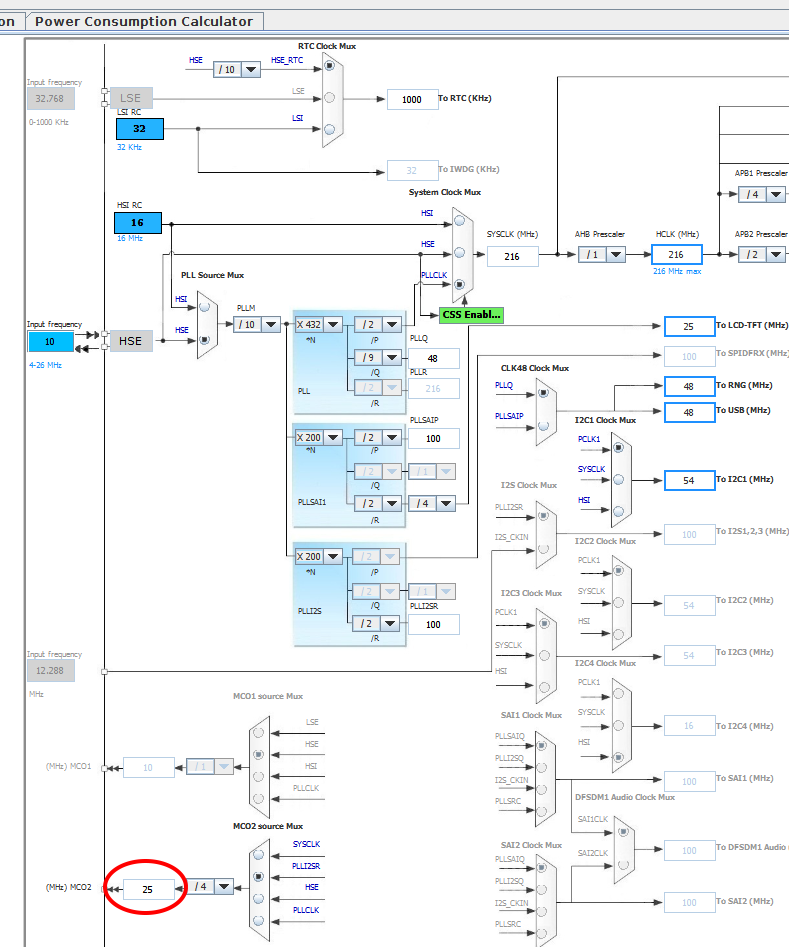Open the MCO2 /4 divider dropdown
Viewport: 789px width, 947px height.
(224, 887)
